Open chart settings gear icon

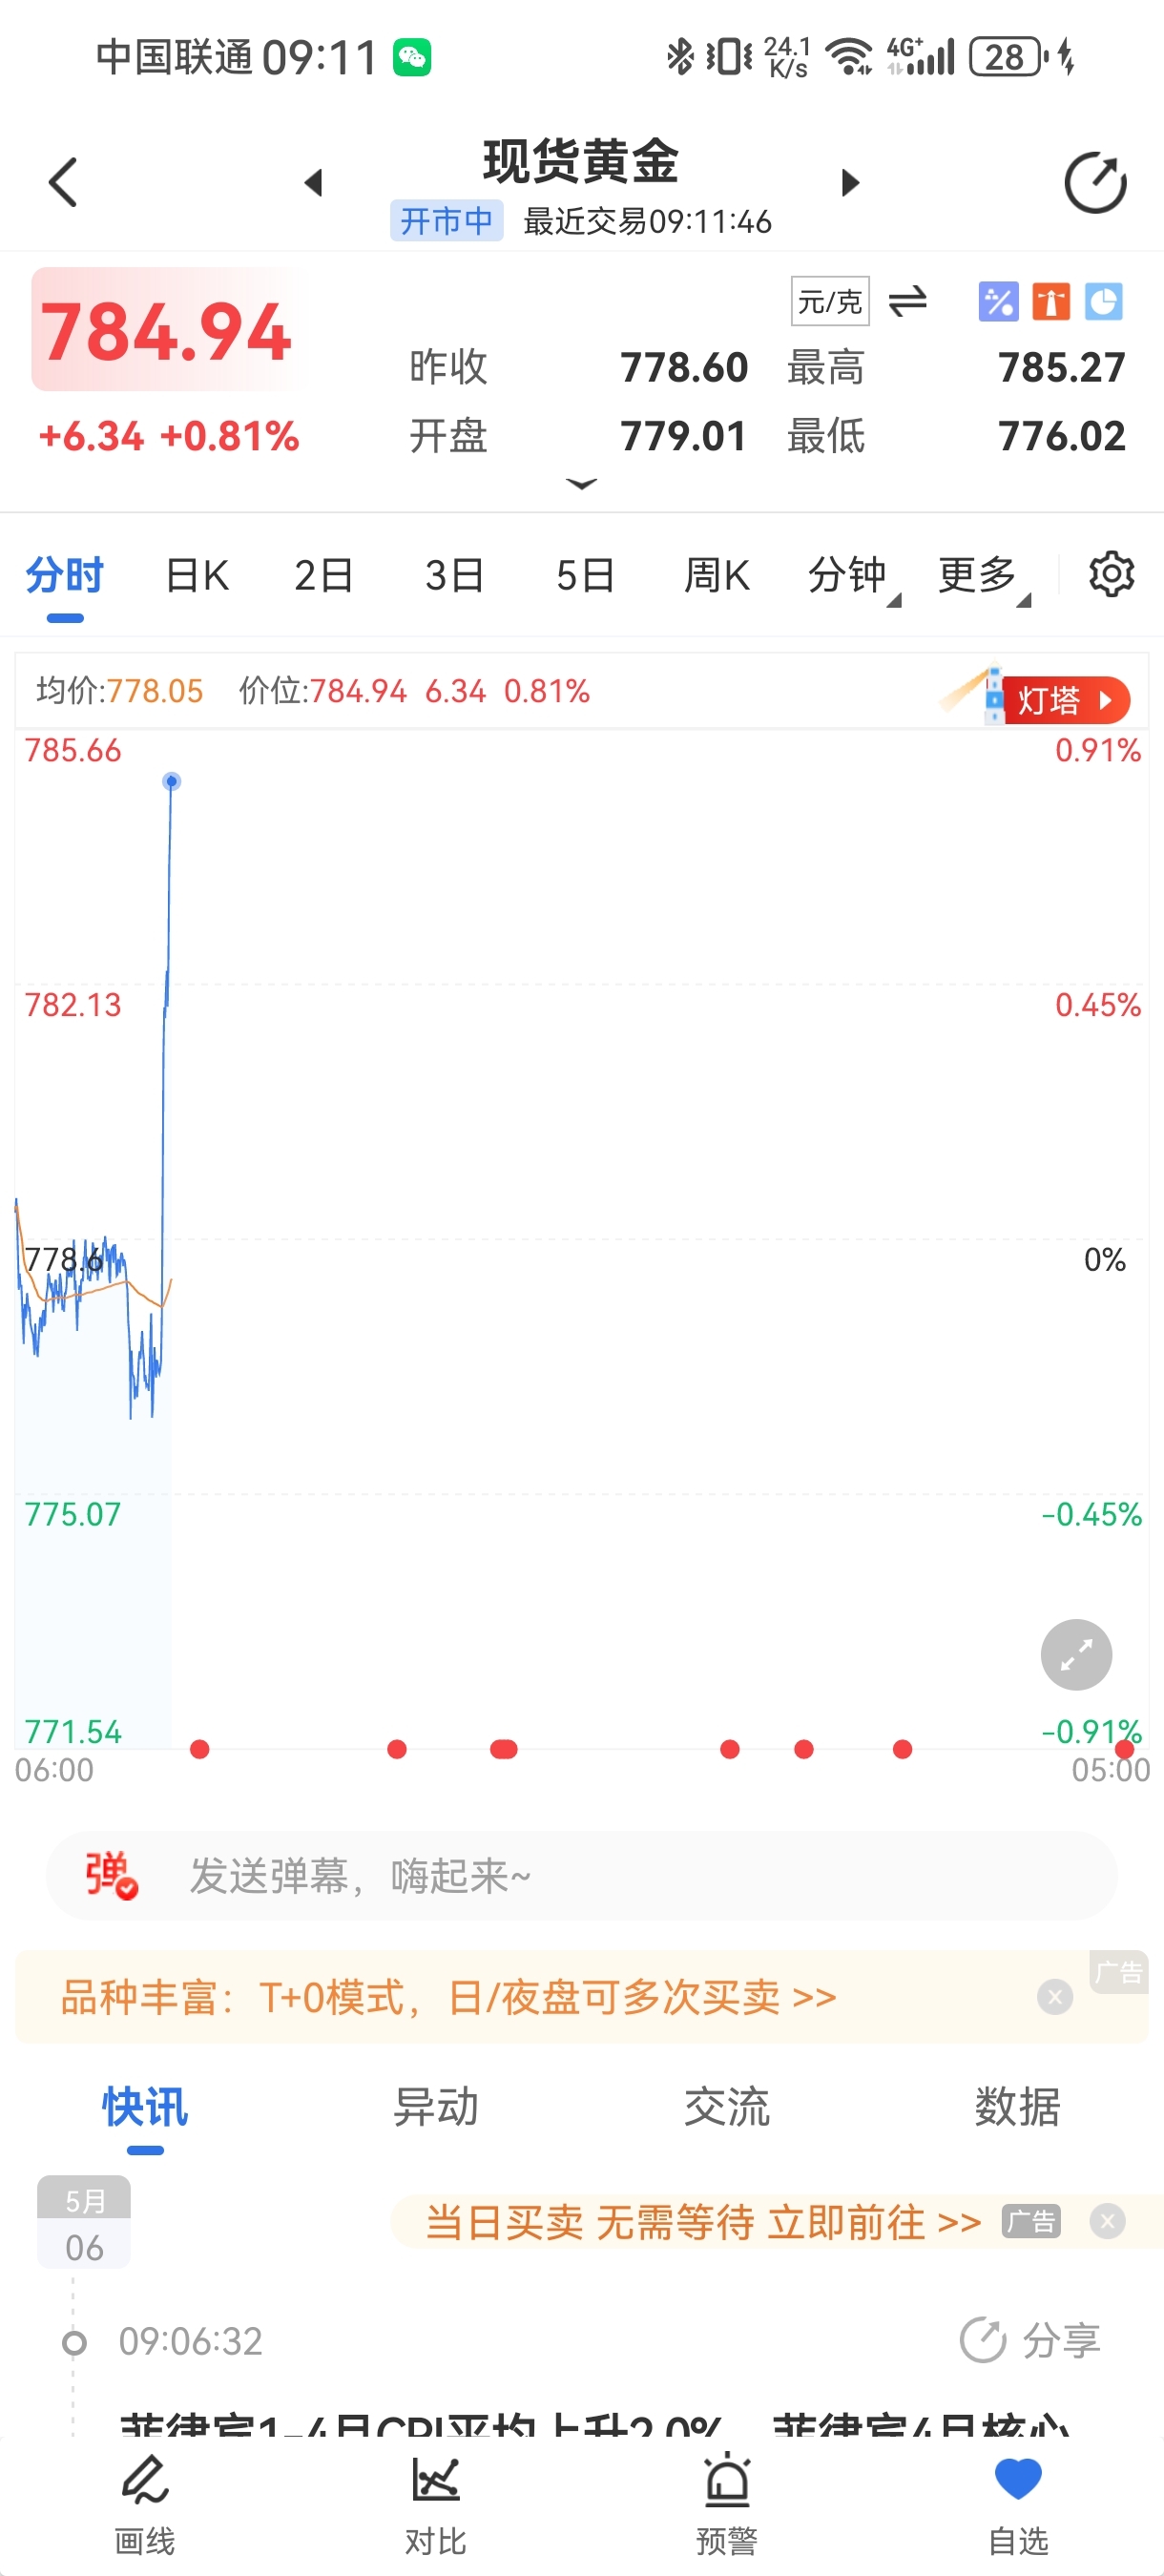click(1111, 575)
